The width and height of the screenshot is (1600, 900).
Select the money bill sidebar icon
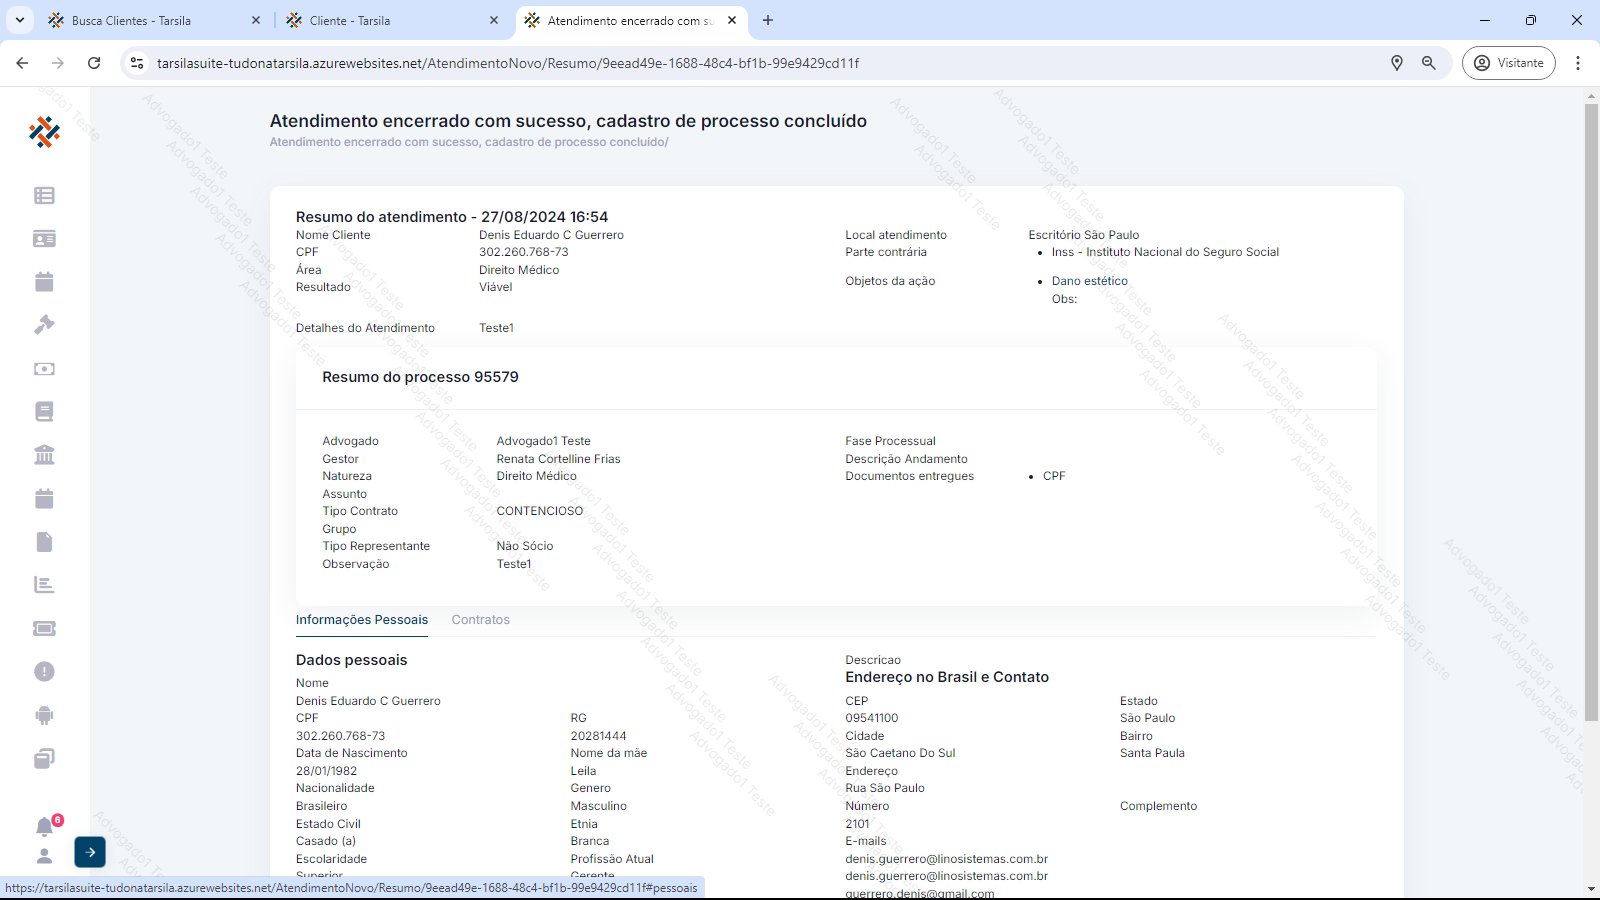44,369
